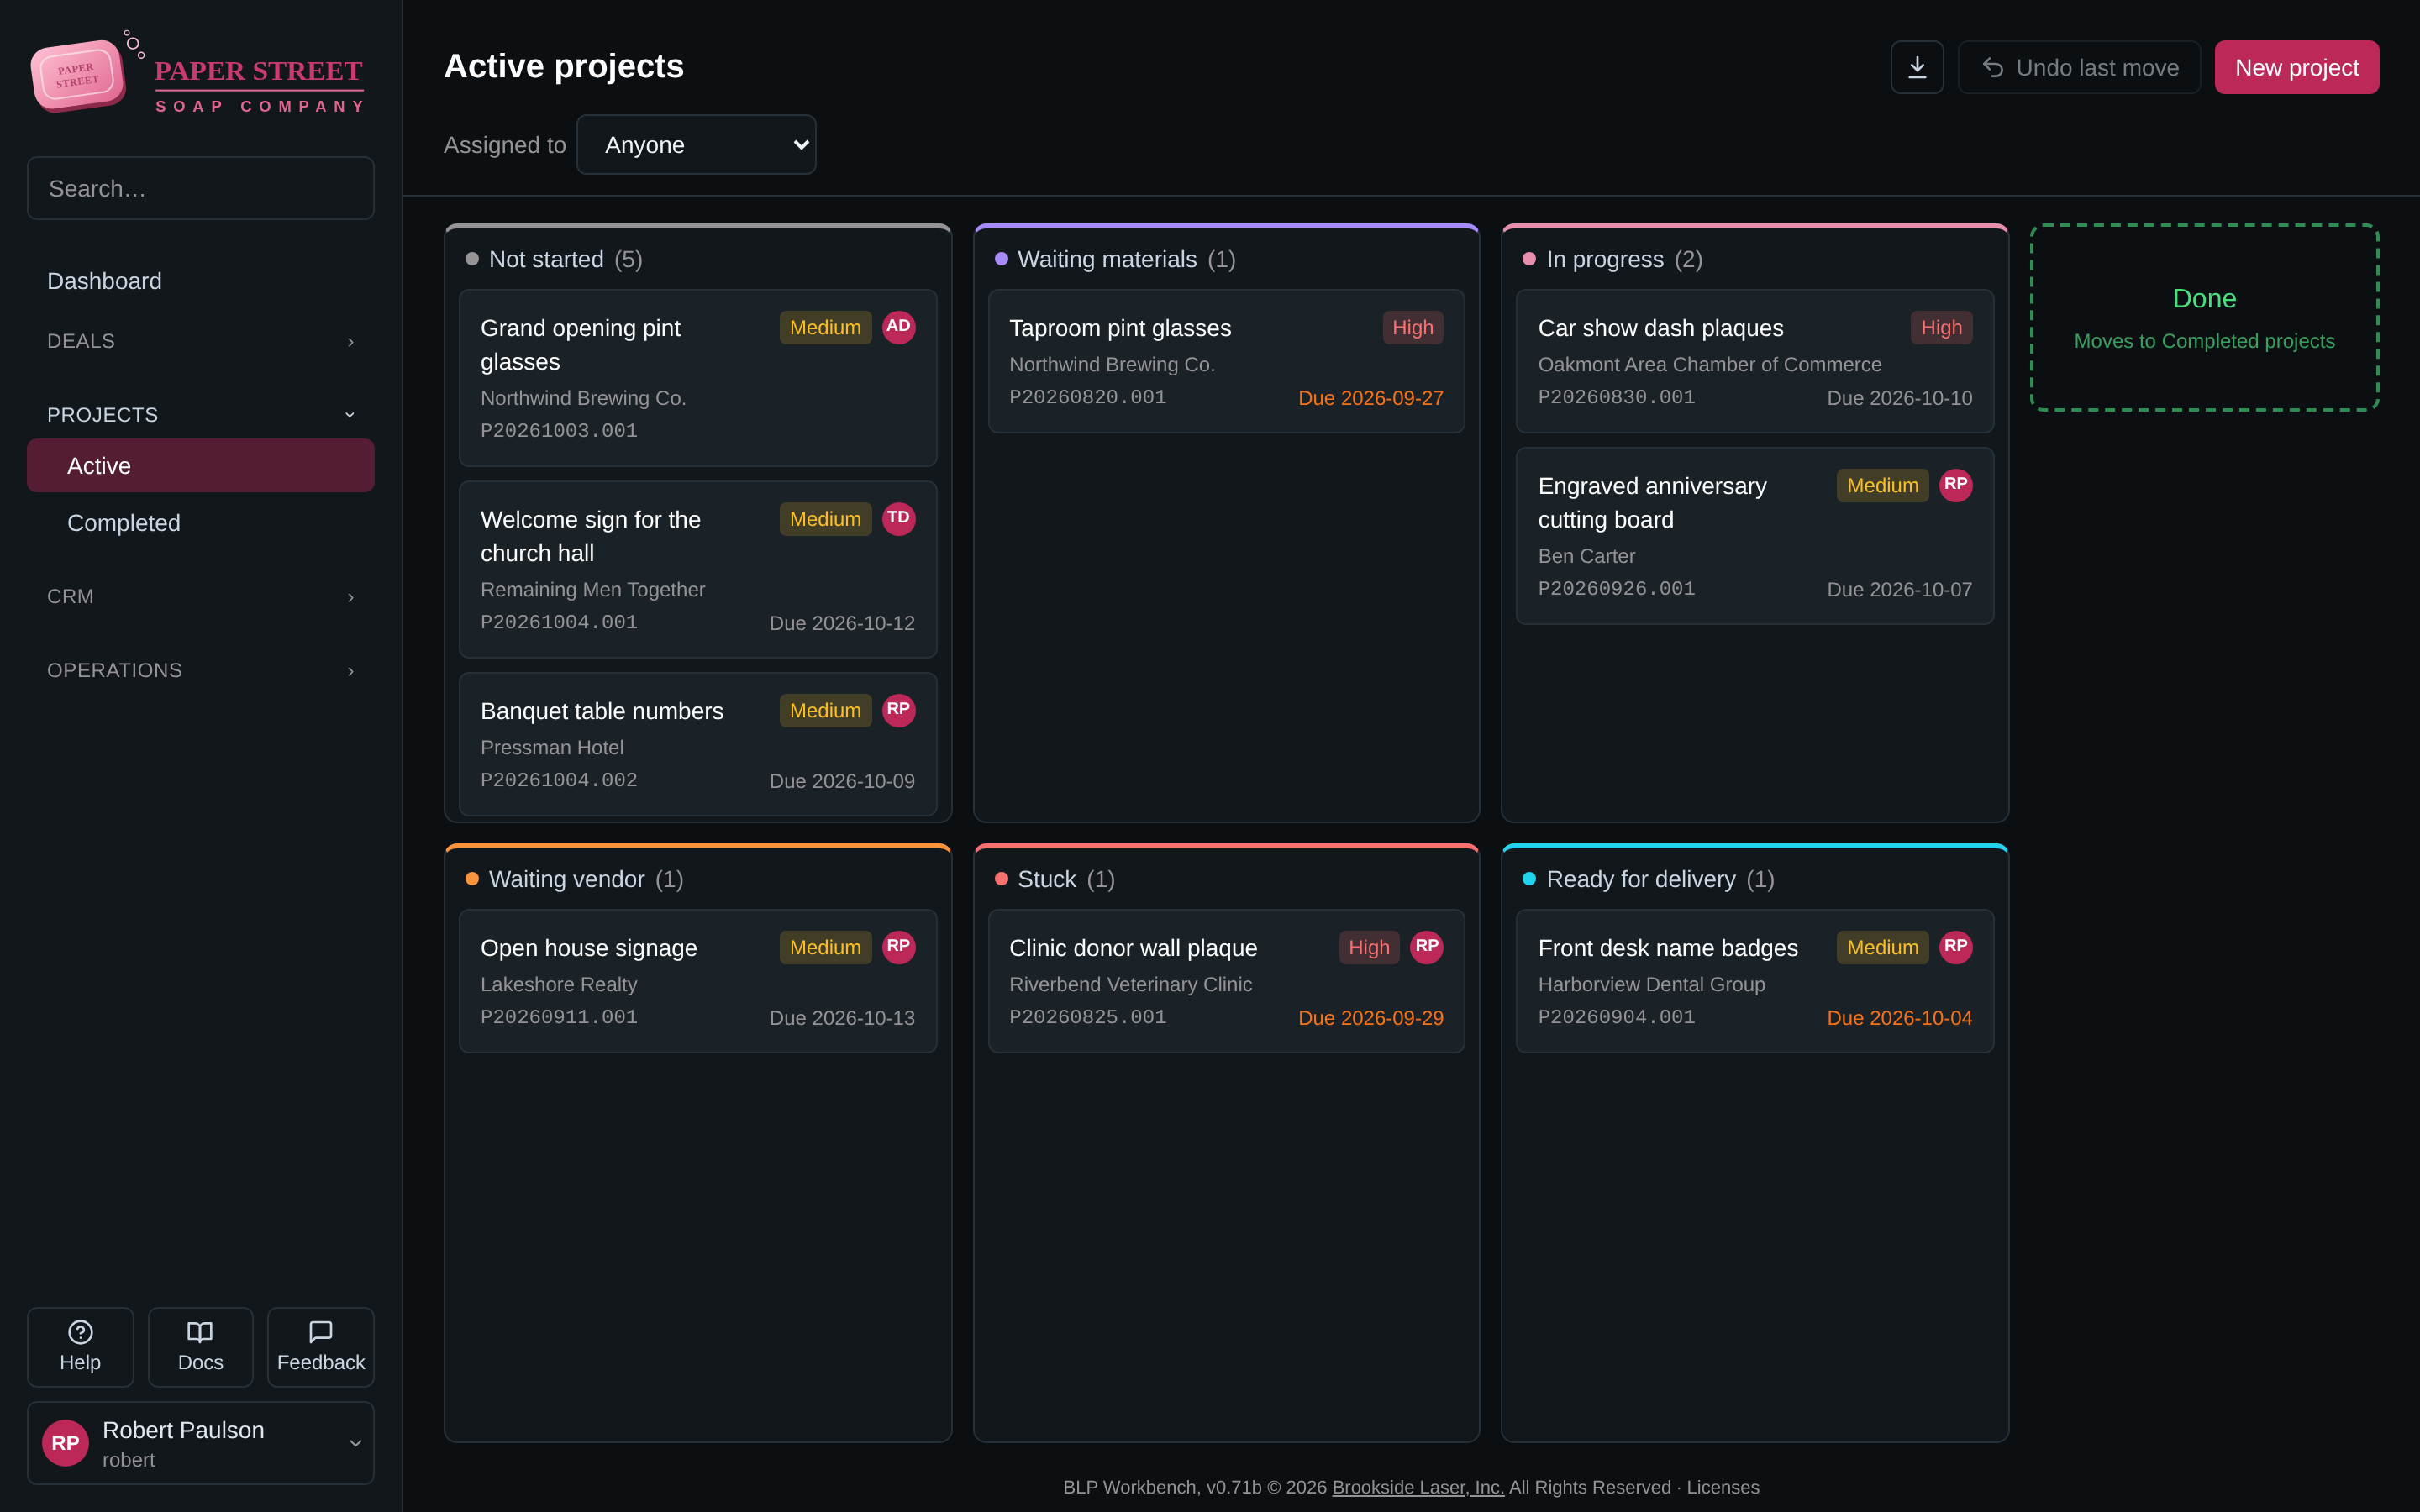Focus the Search input field
The height and width of the screenshot is (1512, 2420).
(x=200, y=188)
